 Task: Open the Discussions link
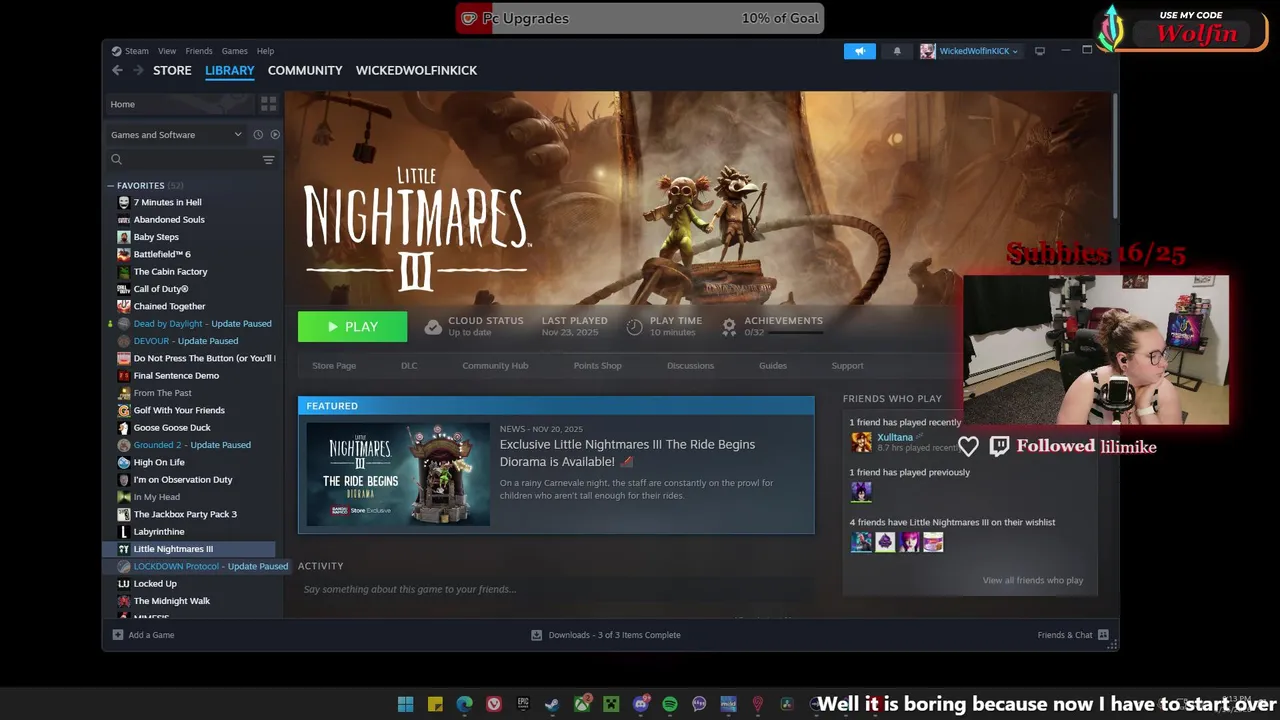tap(690, 366)
